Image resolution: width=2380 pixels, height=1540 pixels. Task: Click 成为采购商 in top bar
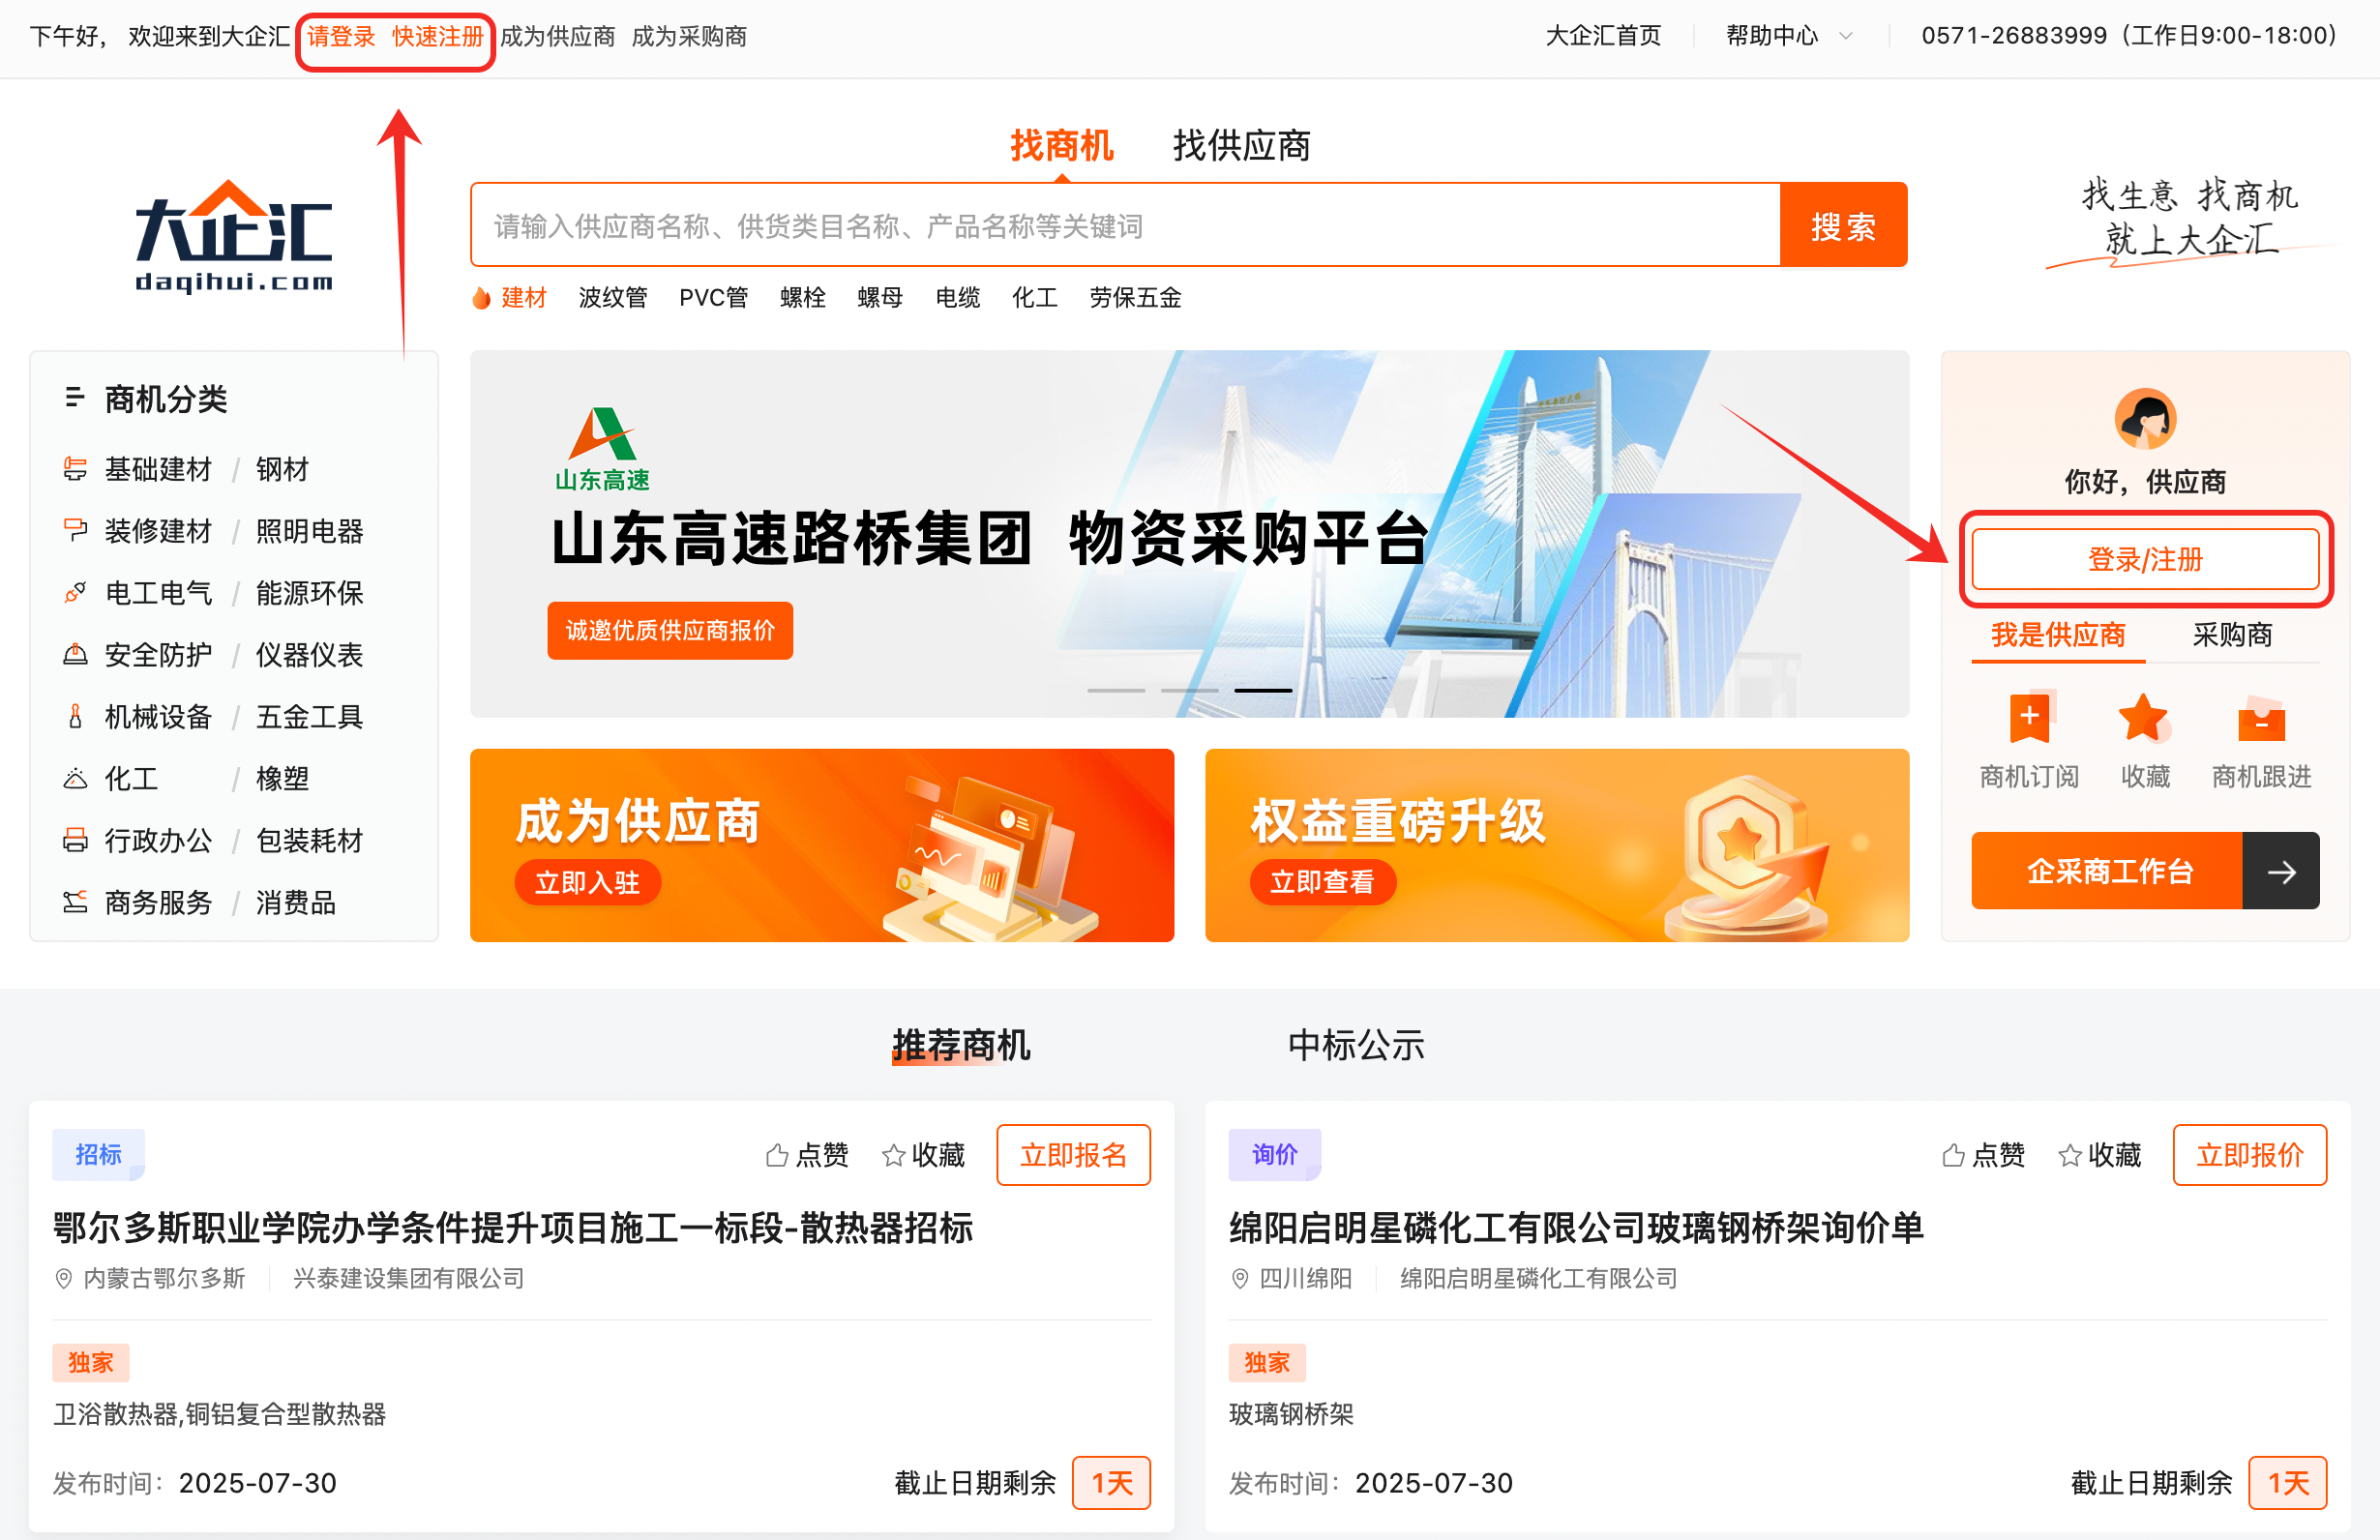689,37
